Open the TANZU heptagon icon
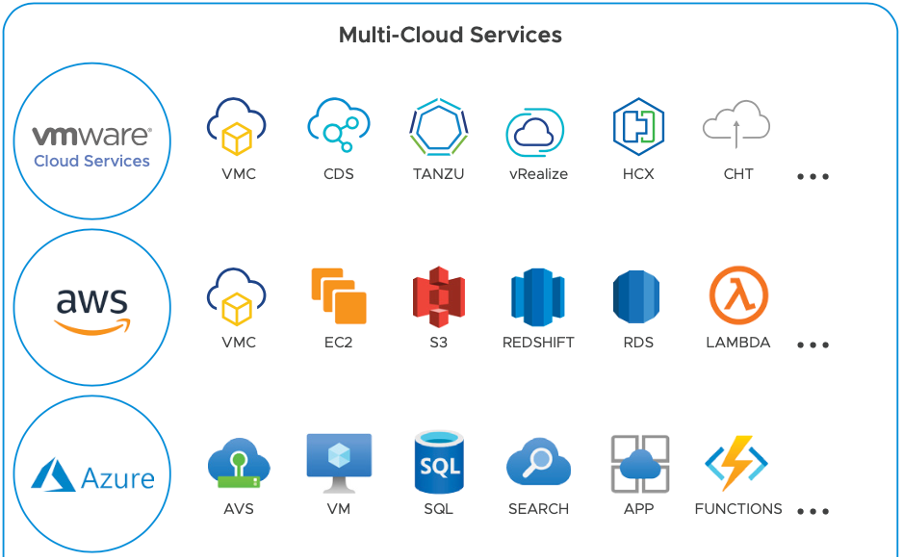This screenshot has height=557, width=903. [439, 127]
